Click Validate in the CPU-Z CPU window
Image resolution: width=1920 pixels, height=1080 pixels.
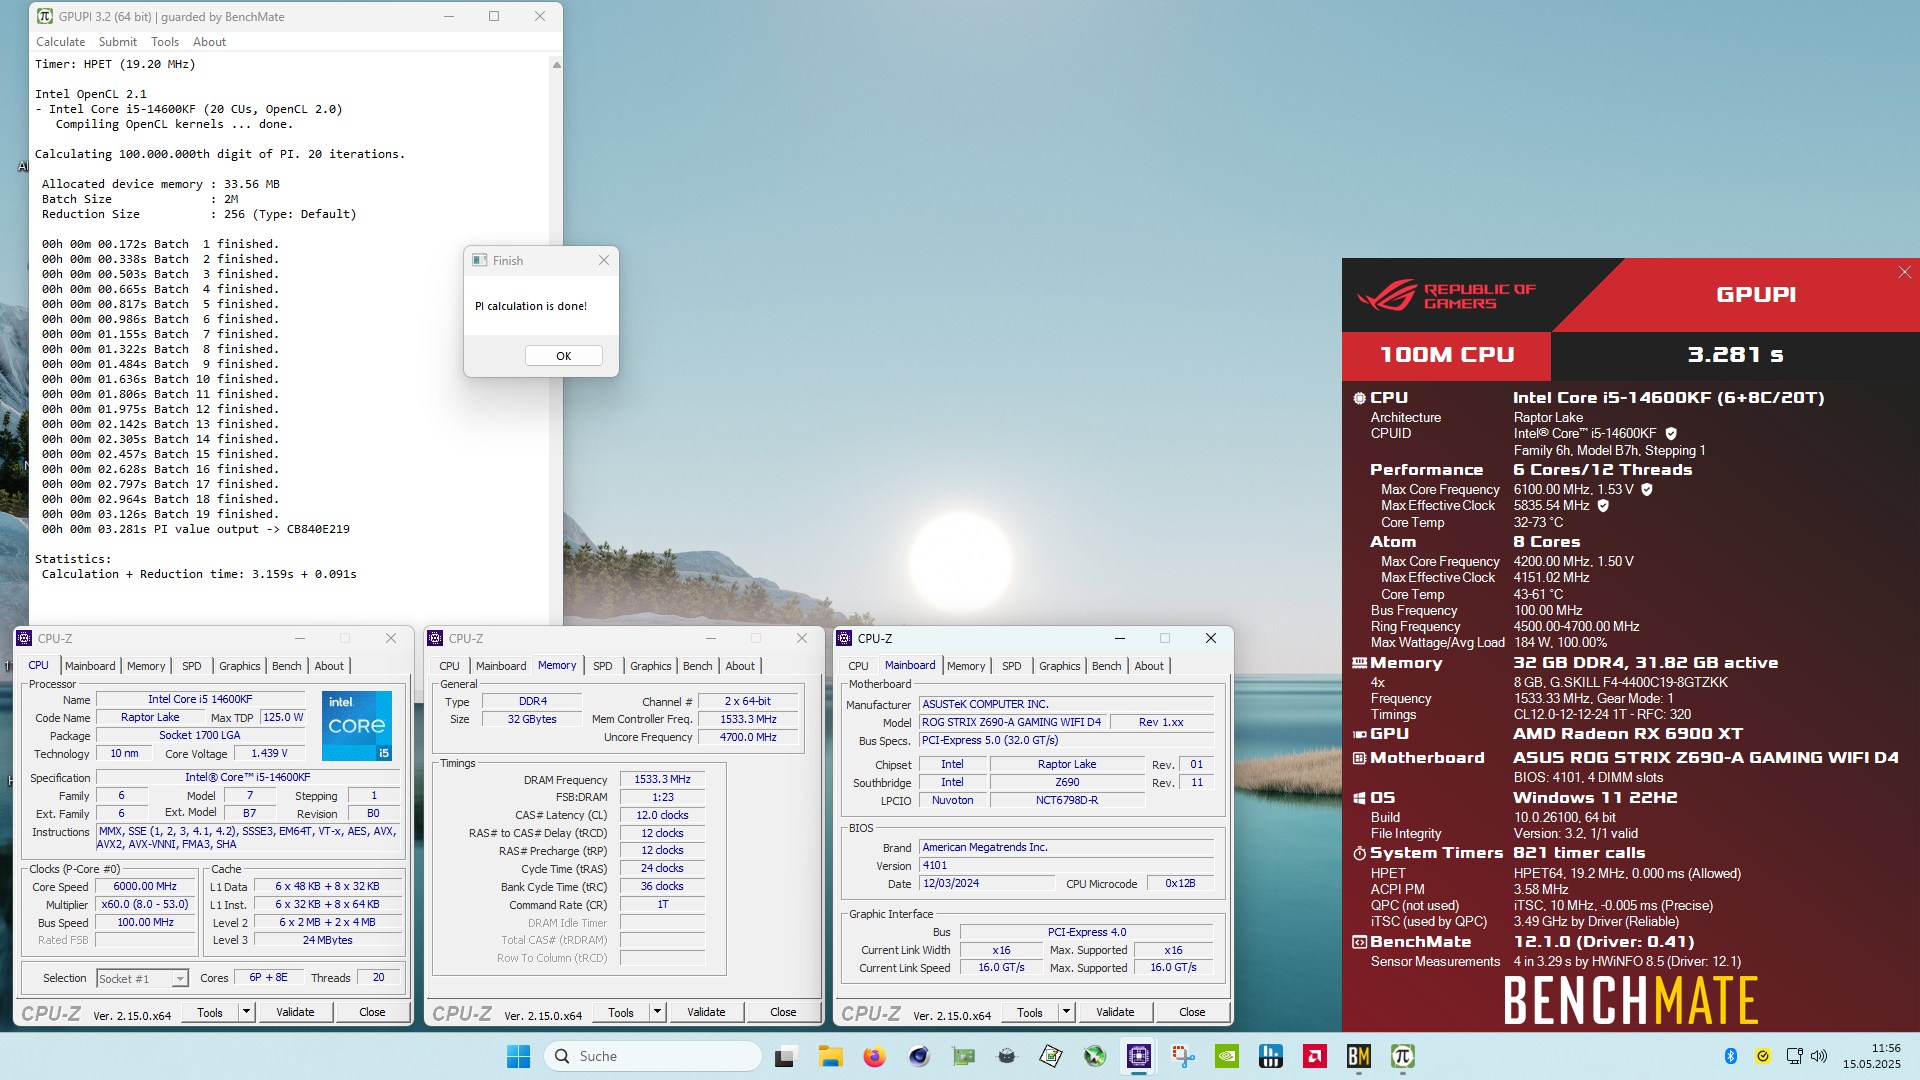pyautogui.click(x=295, y=1012)
